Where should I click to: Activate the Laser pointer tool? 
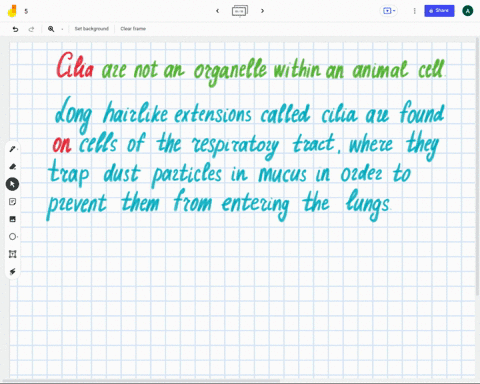pos(12,272)
